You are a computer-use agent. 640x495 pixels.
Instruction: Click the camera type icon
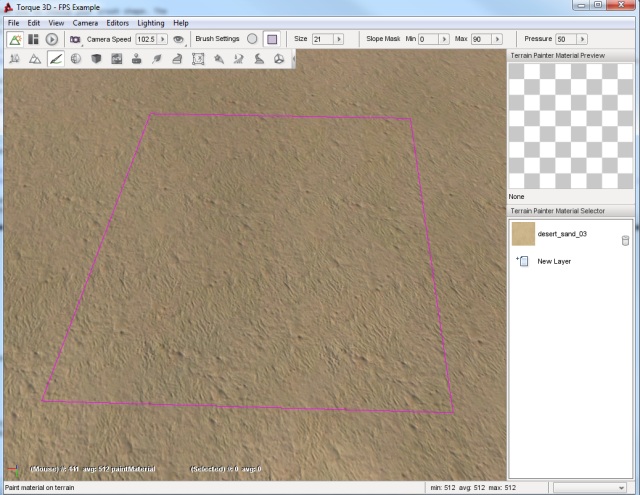tap(75, 39)
